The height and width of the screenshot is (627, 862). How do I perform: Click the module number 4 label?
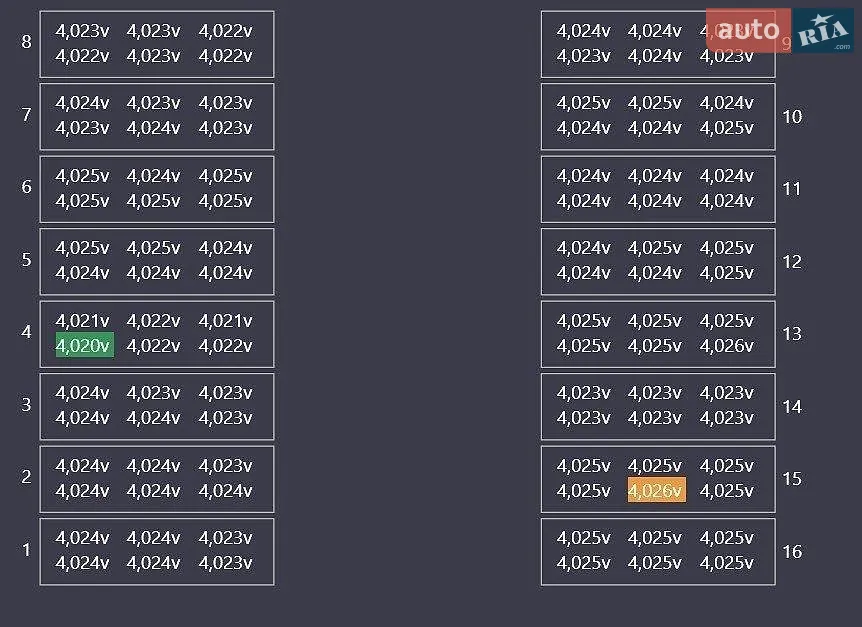[x=26, y=332]
